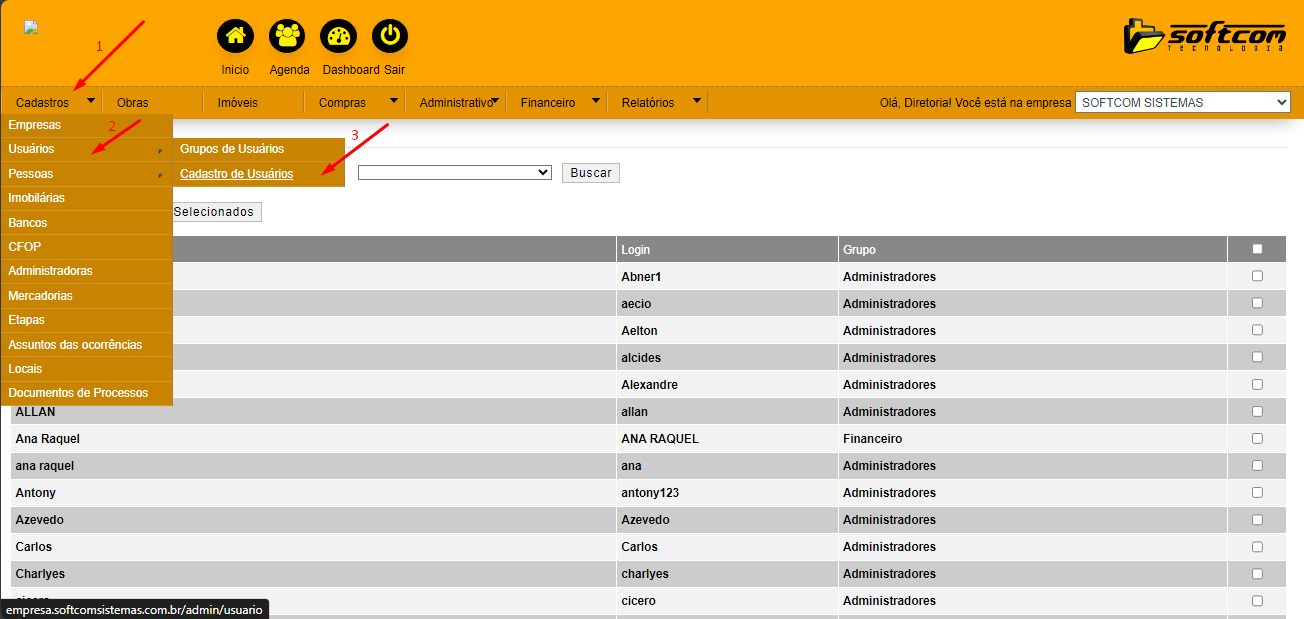
Task: Click the Login column header
Action: tap(636, 249)
